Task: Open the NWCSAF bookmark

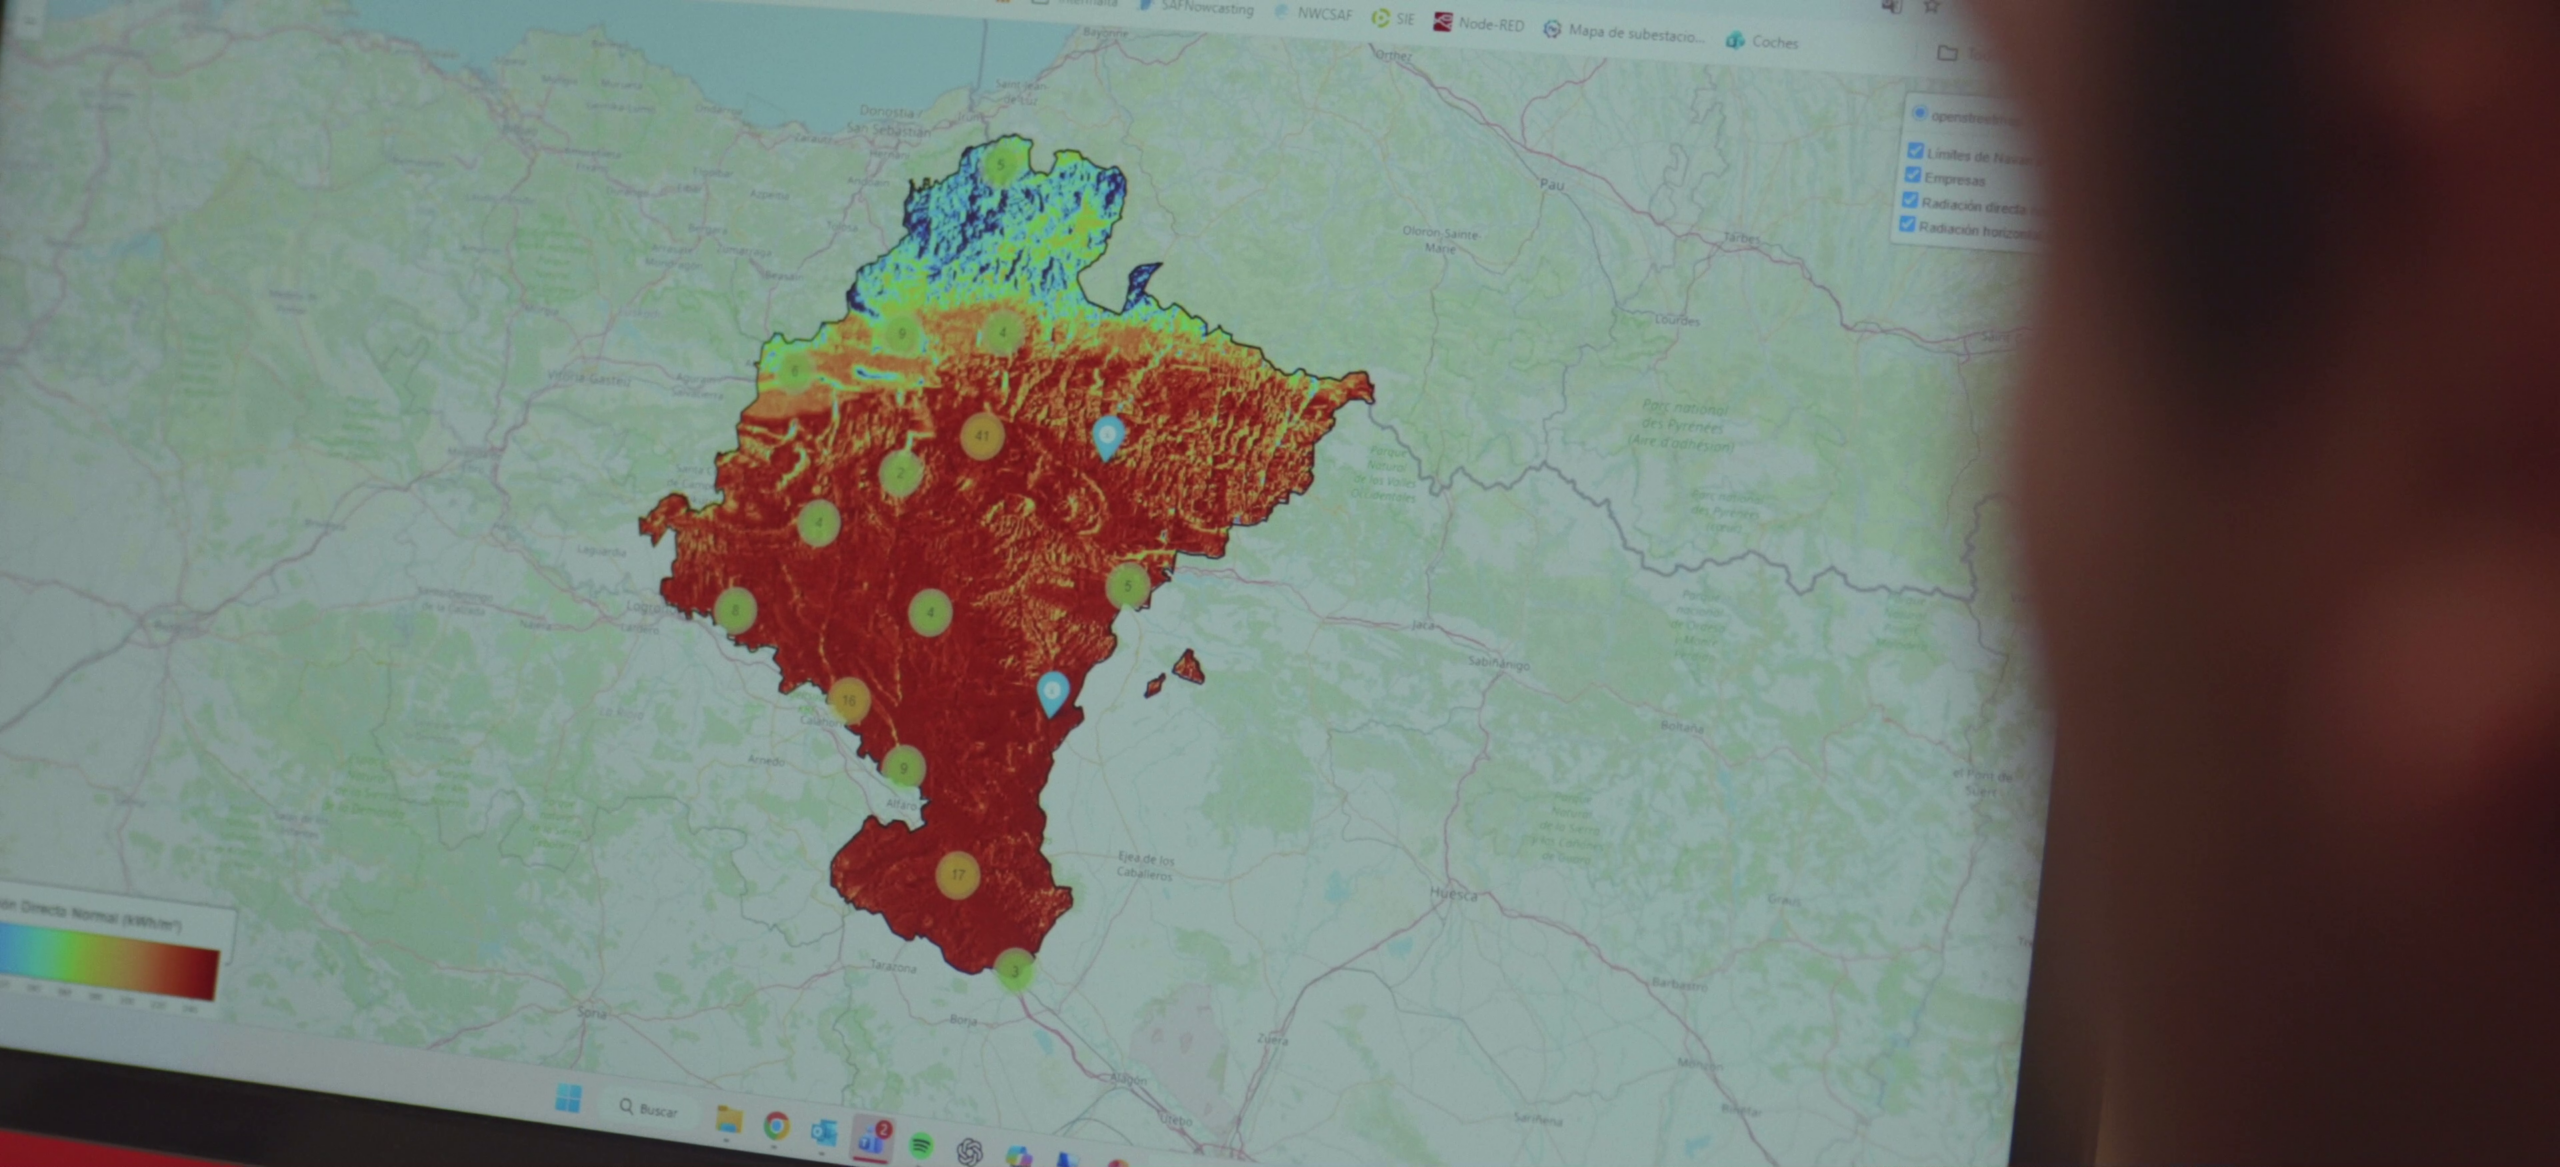Action: (x=1313, y=14)
